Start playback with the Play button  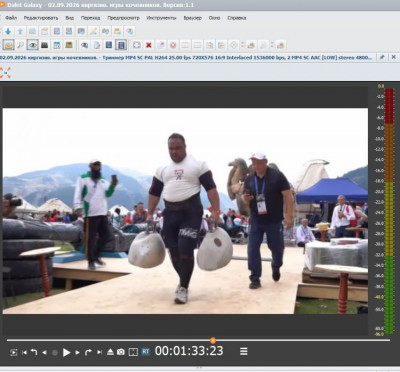point(66,352)
